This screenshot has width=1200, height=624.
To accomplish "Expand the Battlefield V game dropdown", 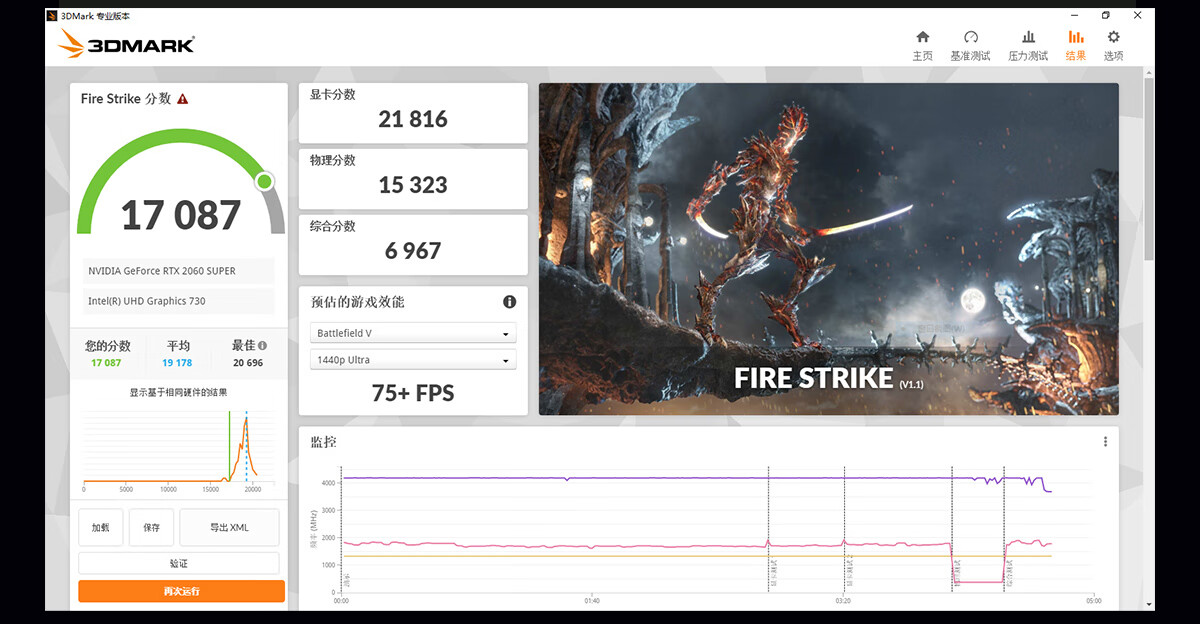I will point(413,333).
